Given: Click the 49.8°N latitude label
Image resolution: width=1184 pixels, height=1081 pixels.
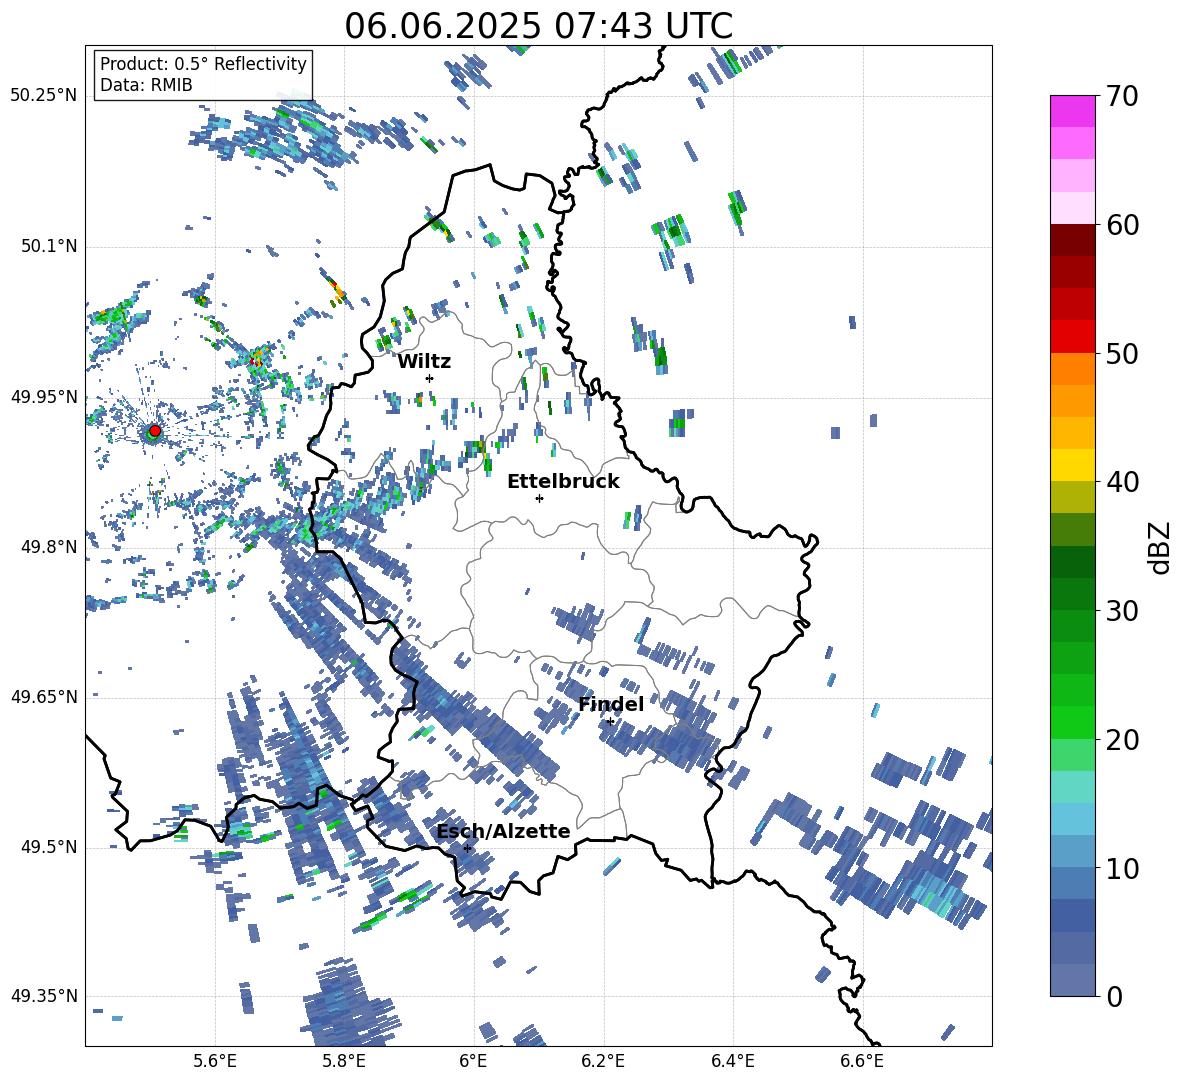Looking at the screenshot, I should coord(48,547).
